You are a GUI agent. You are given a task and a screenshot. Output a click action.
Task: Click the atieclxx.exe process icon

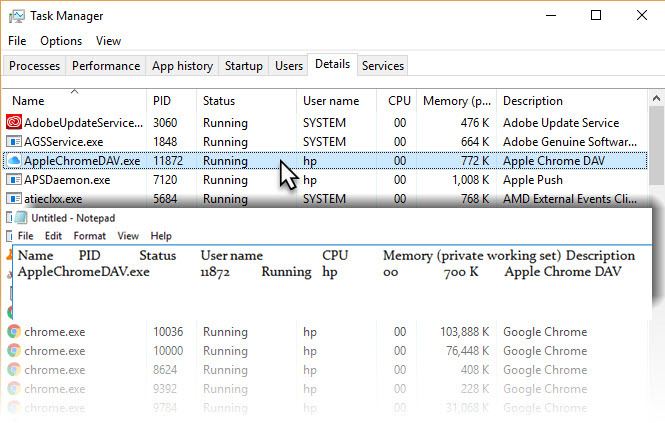pos(14,198)
